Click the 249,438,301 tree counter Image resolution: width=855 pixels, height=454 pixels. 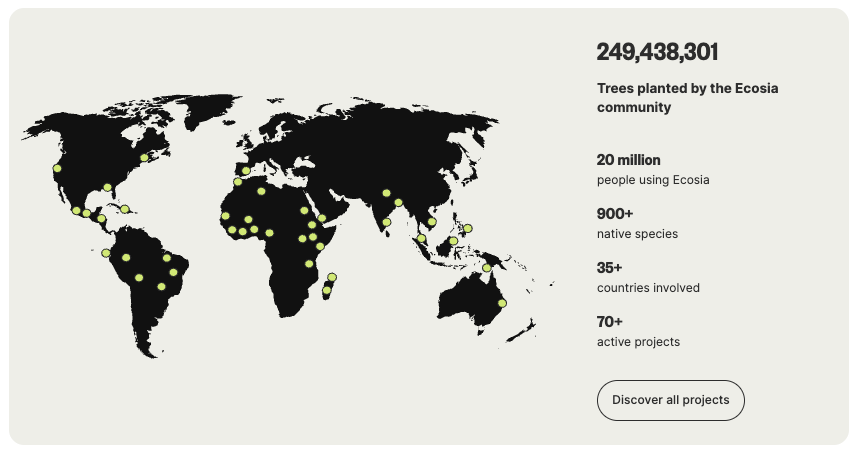[657, 52]
